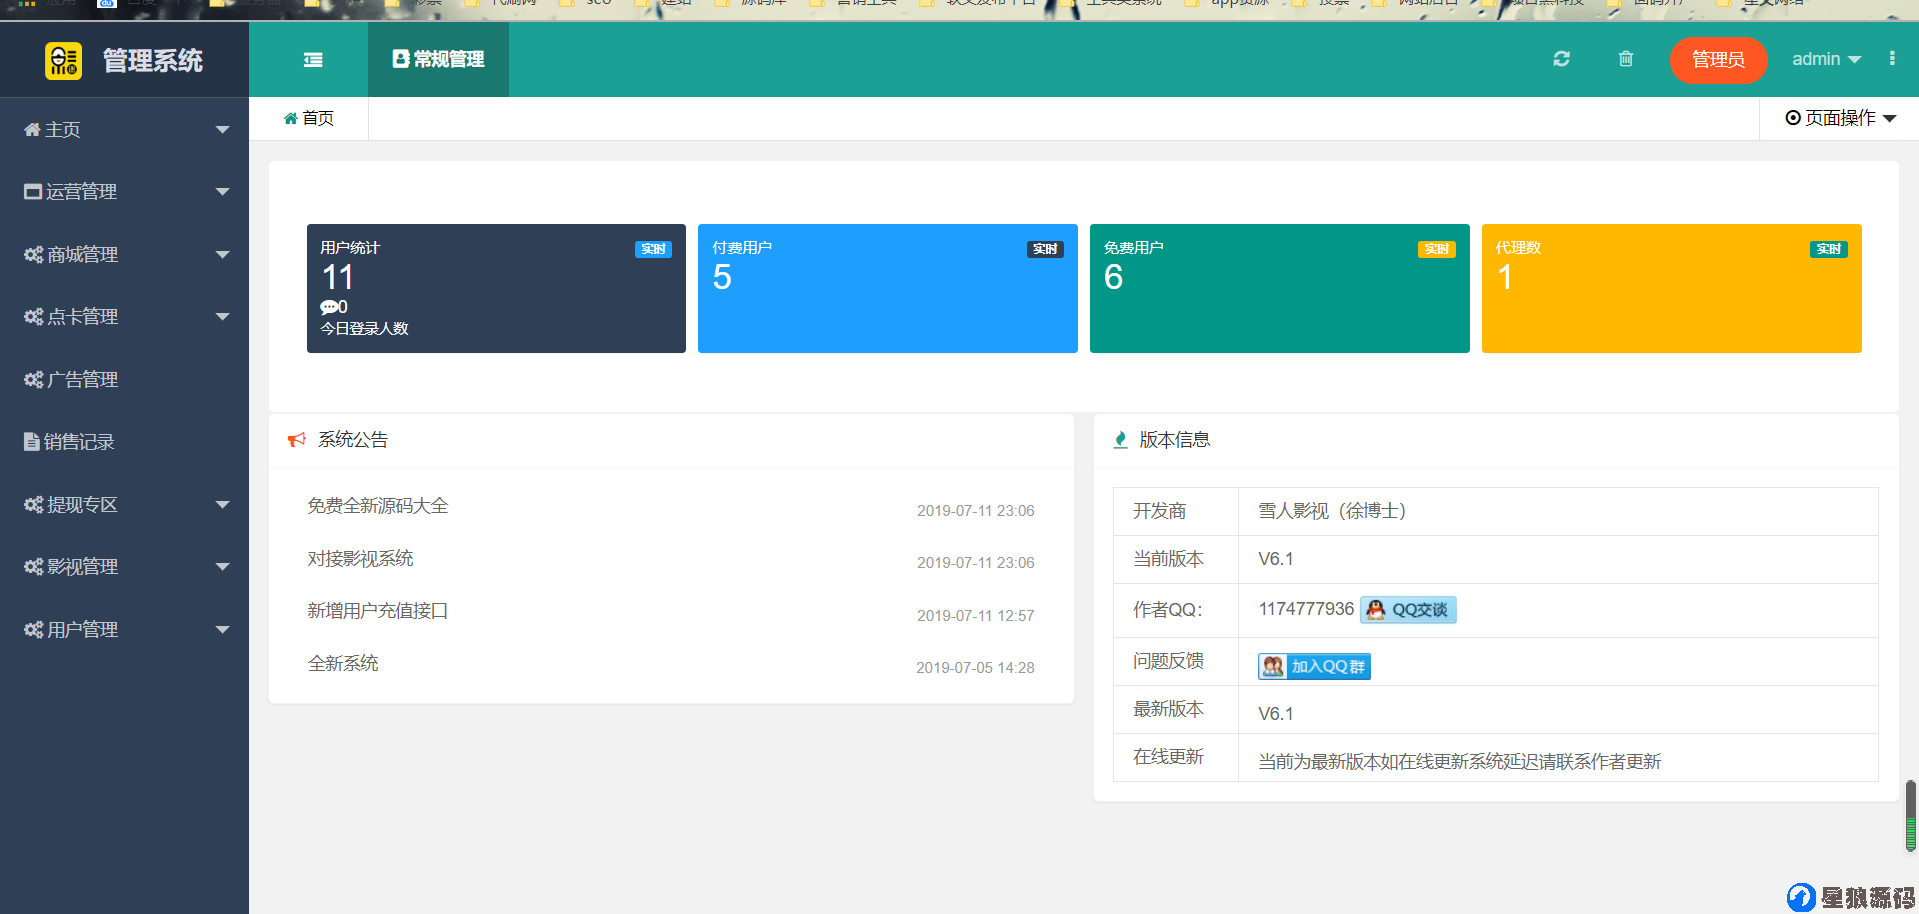The width and height of the screenshot is (1919, 914).
Task: Click the 问题反馈 row label
Action: [1168, 661]
